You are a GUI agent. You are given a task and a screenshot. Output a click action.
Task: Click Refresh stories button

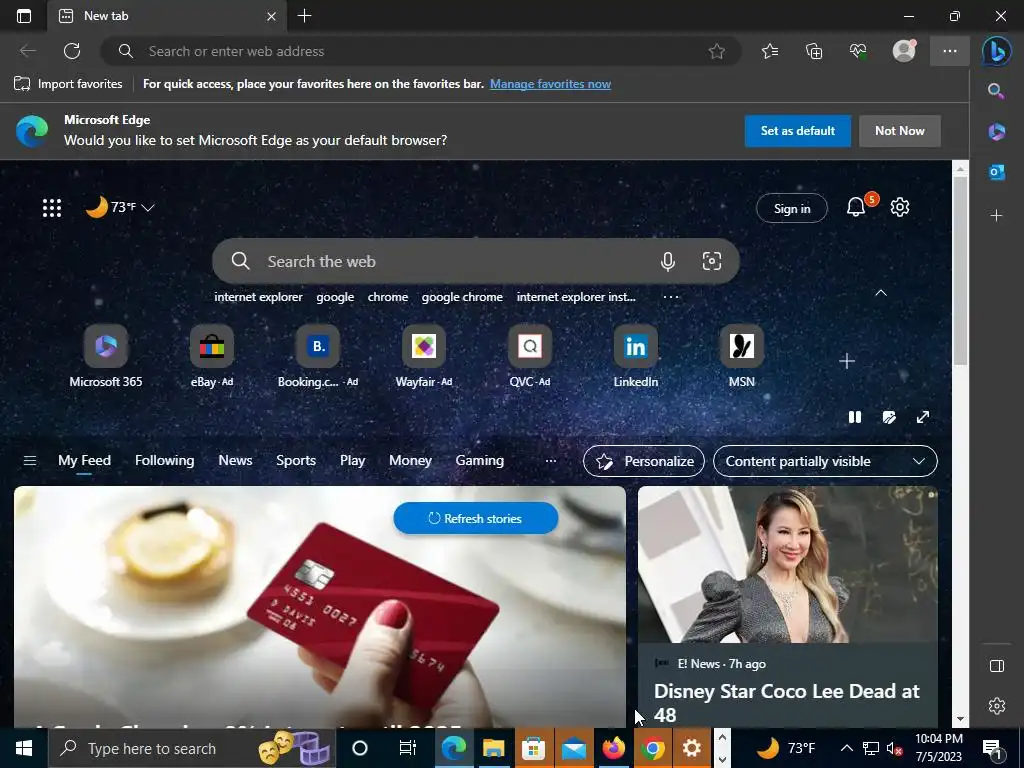click(475, 519)
